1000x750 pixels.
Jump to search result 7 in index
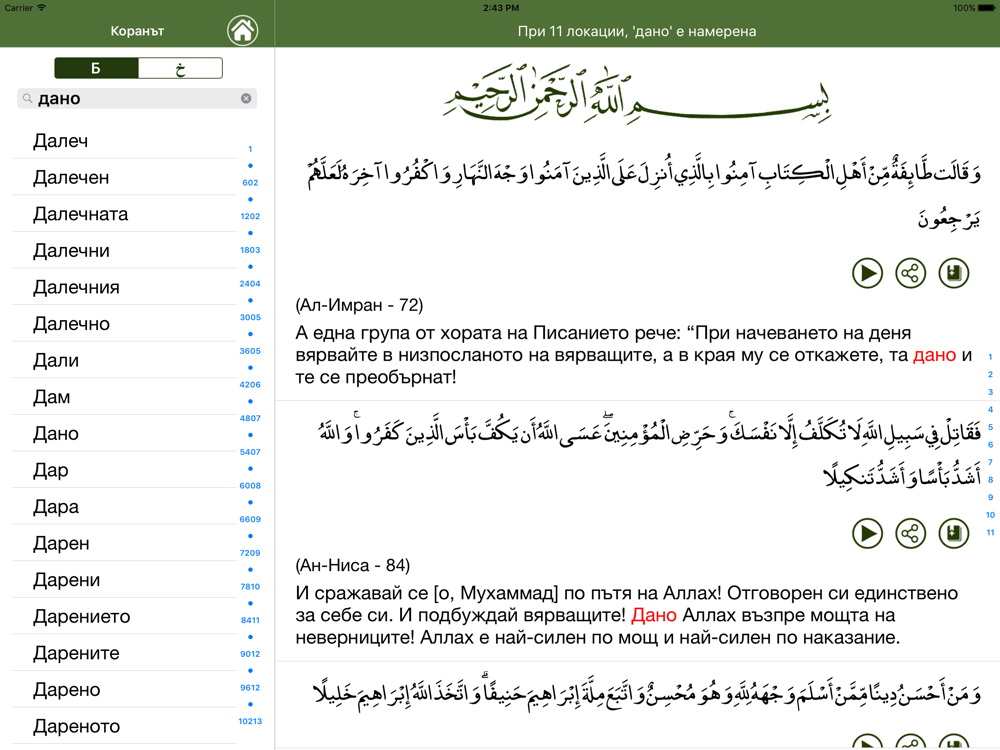990,462
